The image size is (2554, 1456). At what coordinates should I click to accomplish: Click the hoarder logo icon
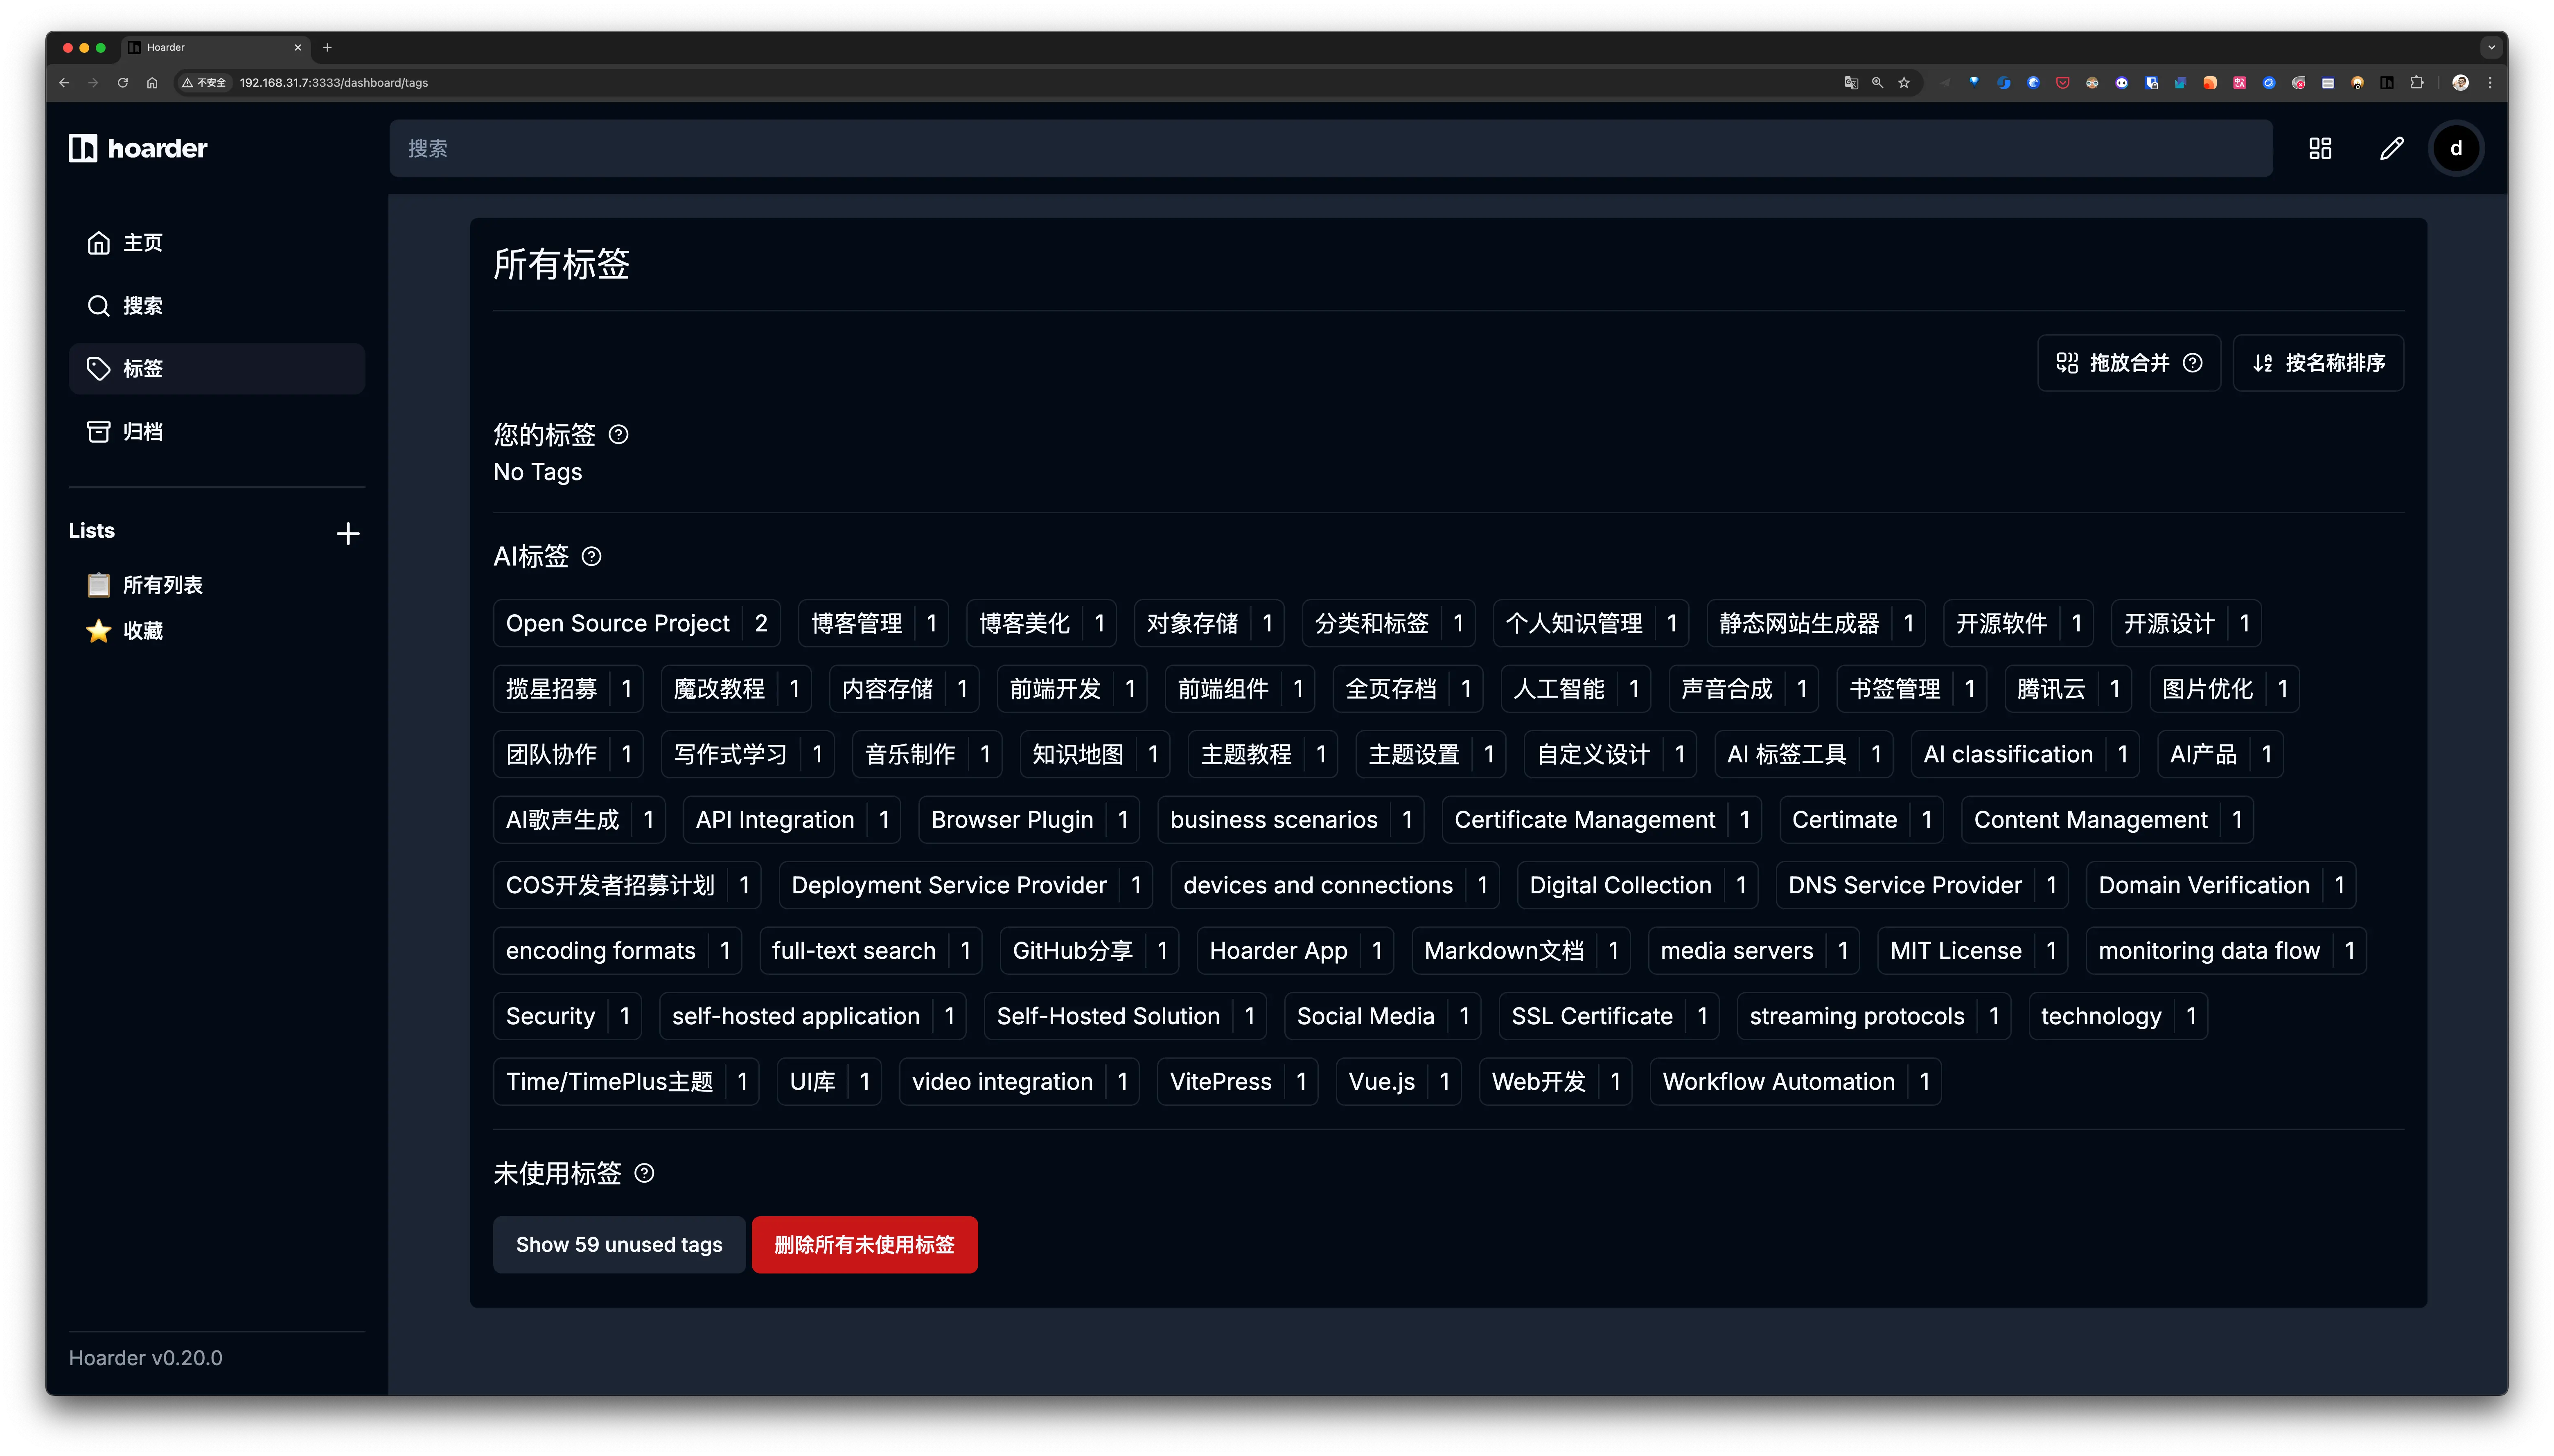click(83, 148)
